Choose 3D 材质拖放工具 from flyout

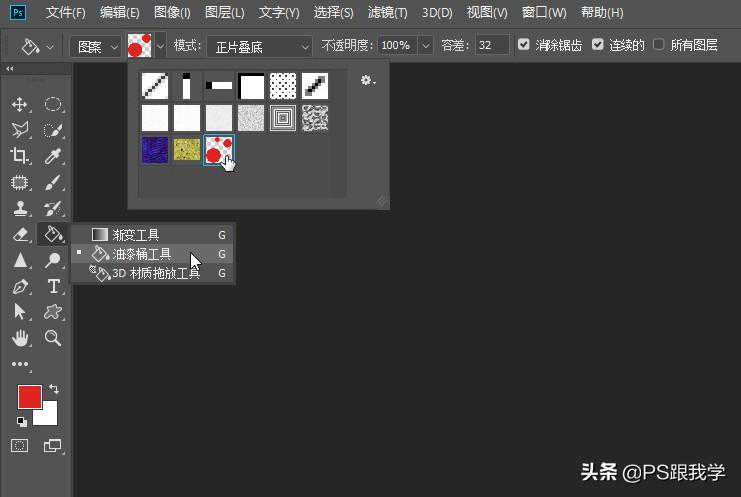coord(155,273)
